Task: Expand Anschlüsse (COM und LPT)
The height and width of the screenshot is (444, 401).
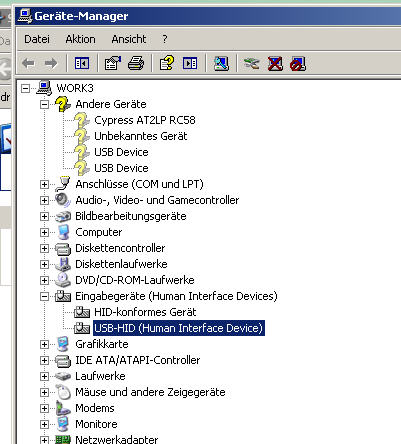Action: 44,184
